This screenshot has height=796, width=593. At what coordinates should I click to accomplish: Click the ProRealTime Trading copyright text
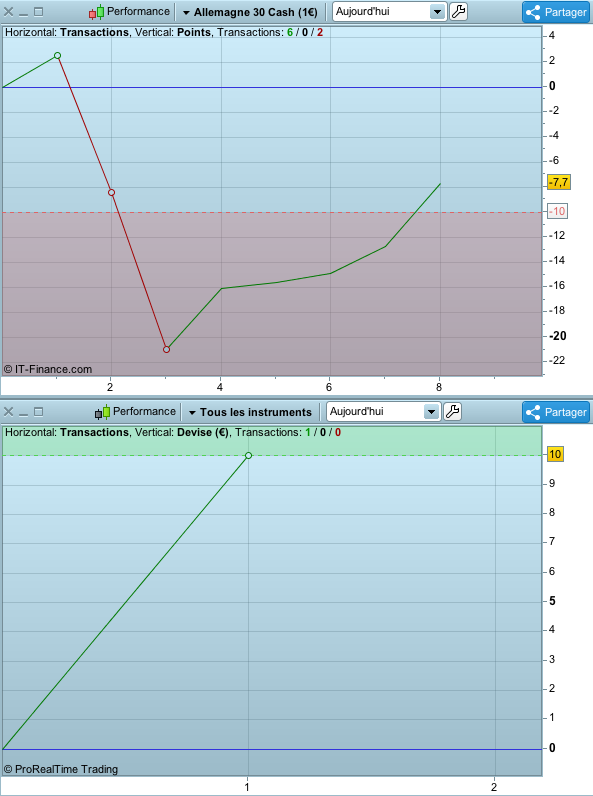(60, 770)
